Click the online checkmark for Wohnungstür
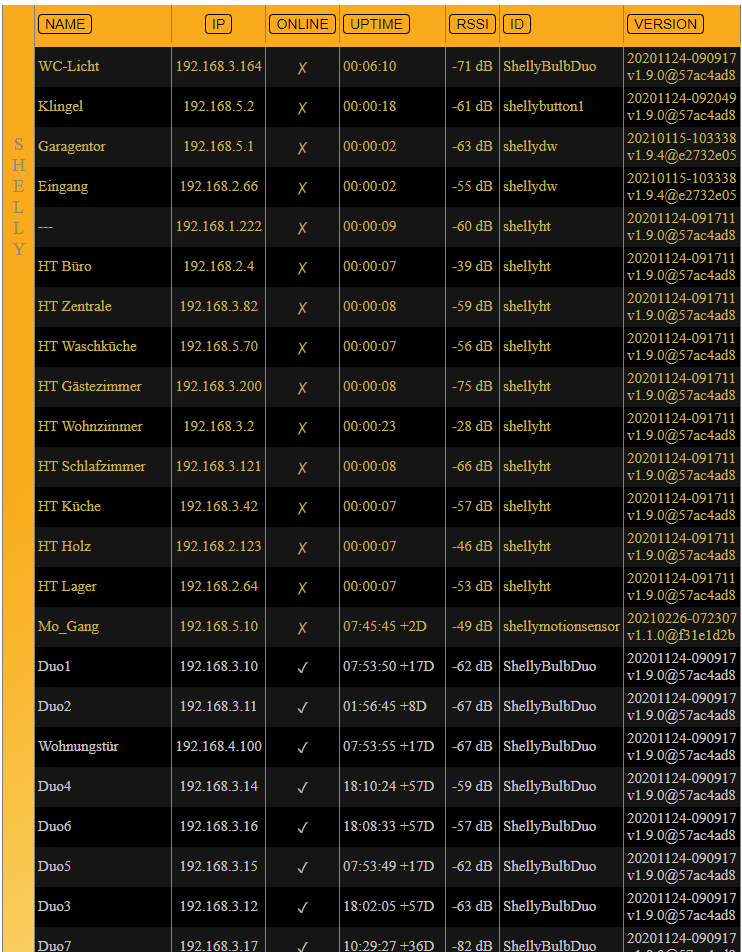This screenshot has width=742, height=952. coord(302,747)
